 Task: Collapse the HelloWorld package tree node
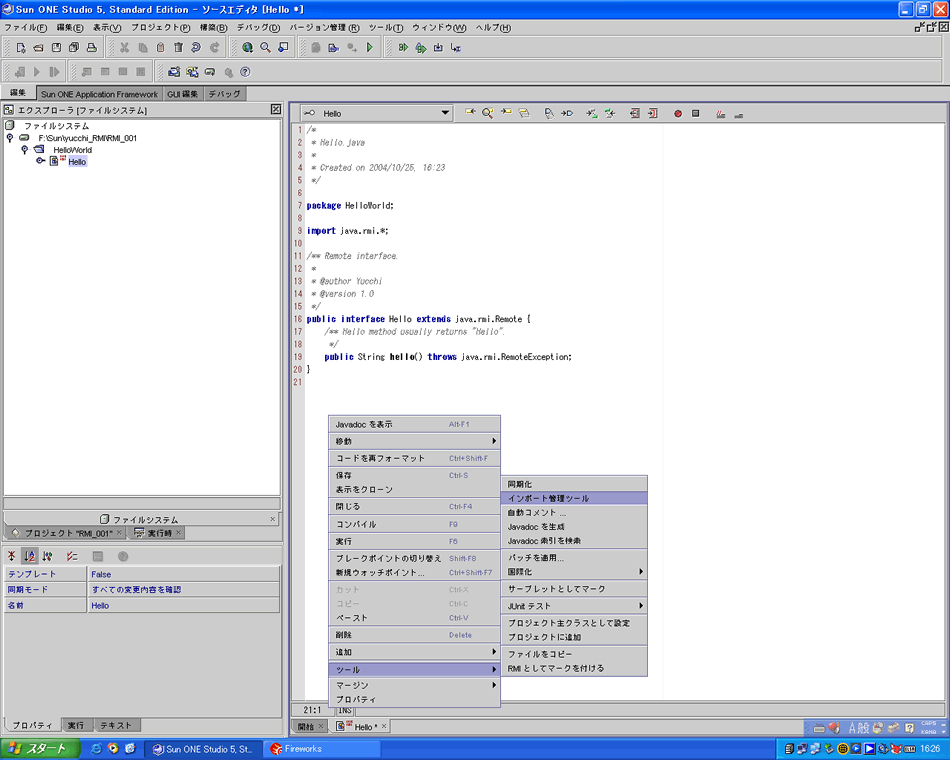point(25,149)
